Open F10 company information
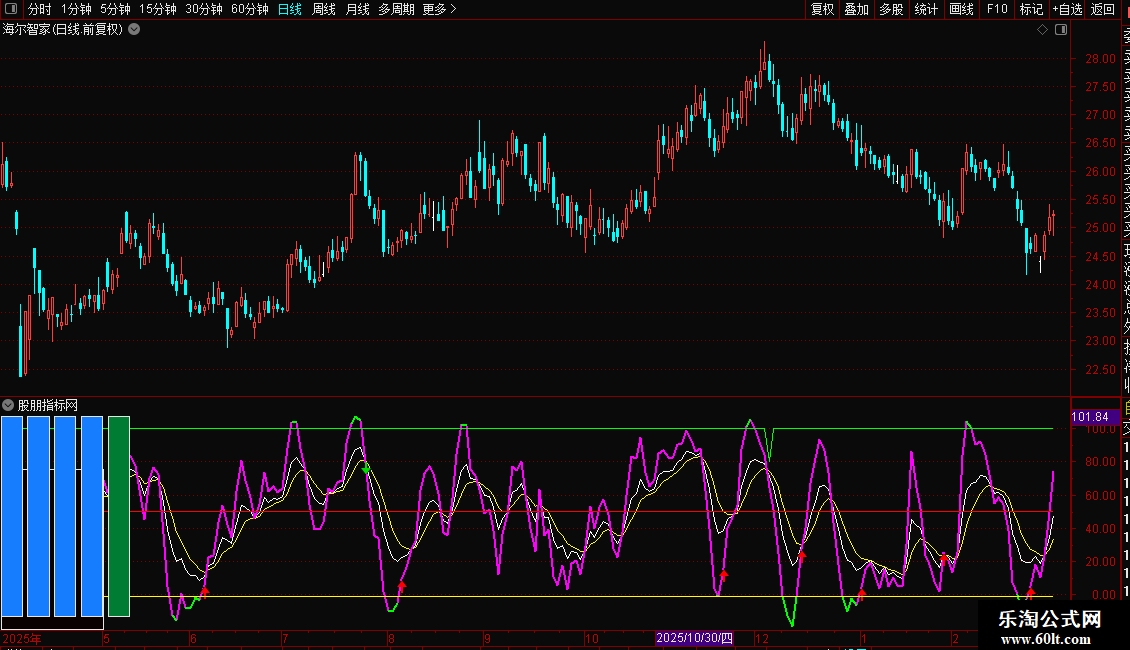Image resolution: width=1130 pixels, height=650 pixels. pos(997,9)
